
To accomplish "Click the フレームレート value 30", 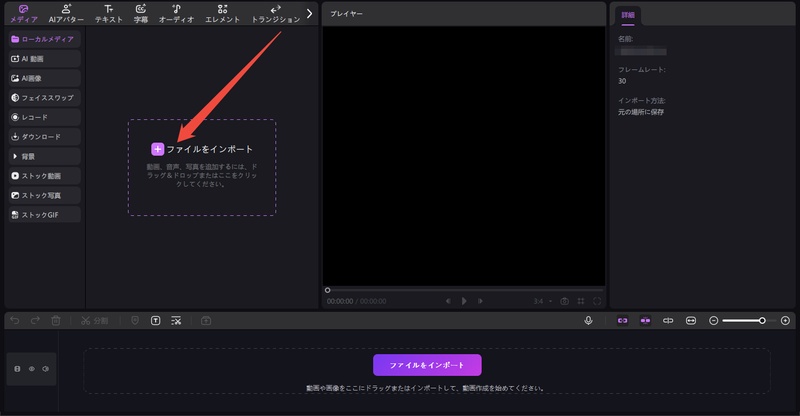I will (x=622, y=81).
